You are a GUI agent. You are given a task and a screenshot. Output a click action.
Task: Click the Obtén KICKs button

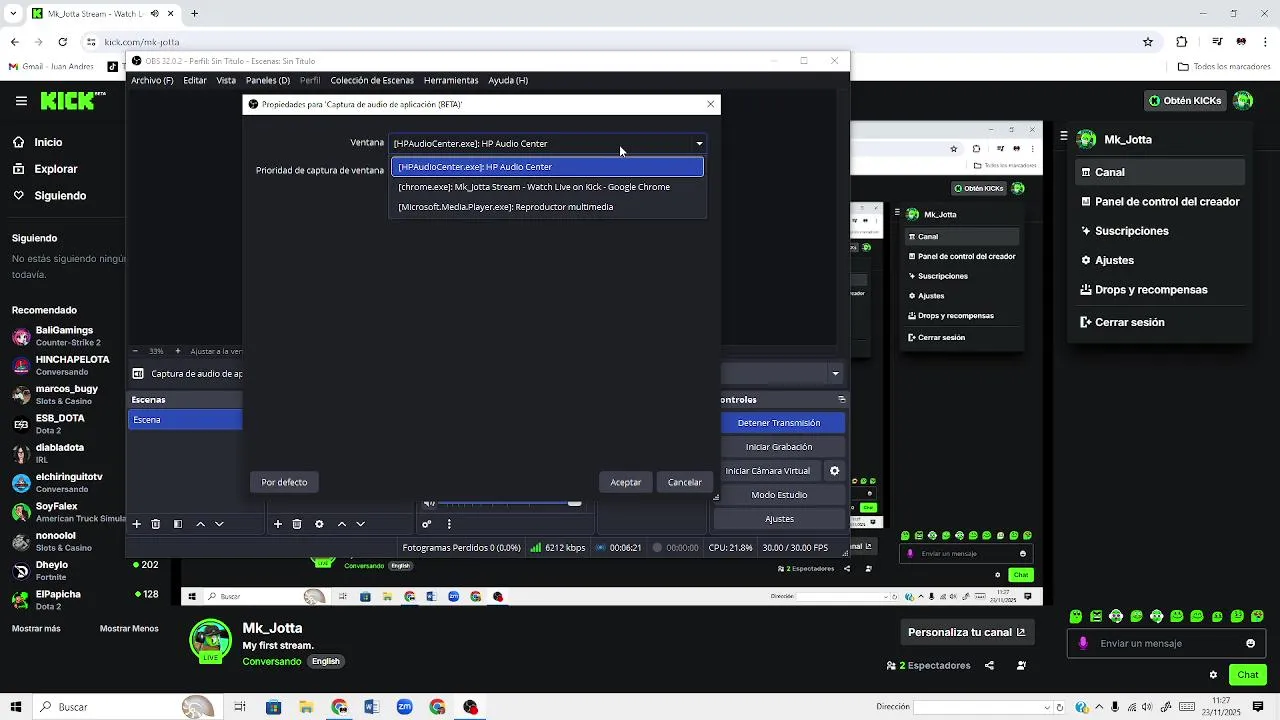tap(1185, 101)
